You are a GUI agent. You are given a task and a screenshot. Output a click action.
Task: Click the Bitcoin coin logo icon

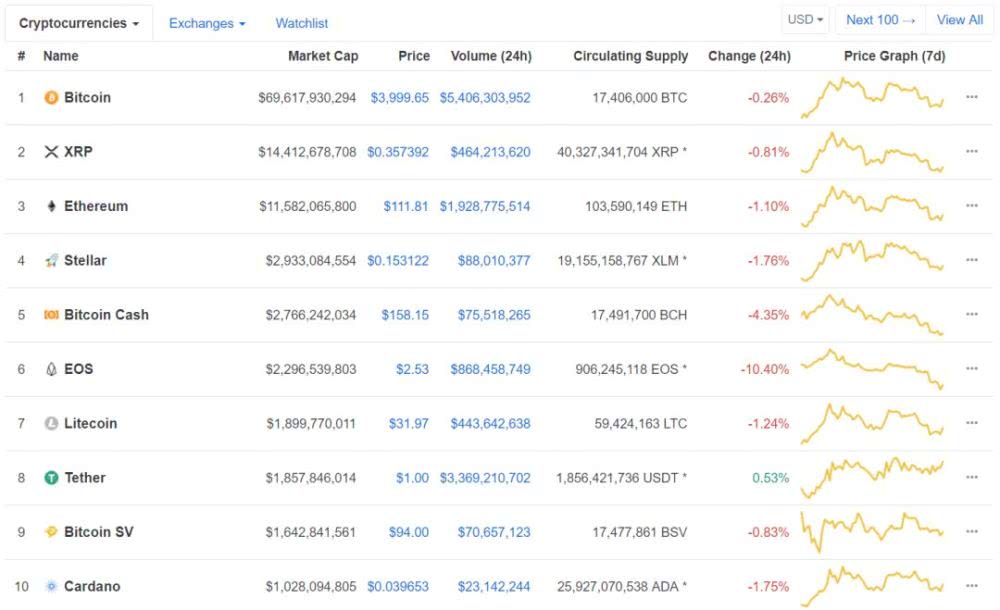point(52,98)
